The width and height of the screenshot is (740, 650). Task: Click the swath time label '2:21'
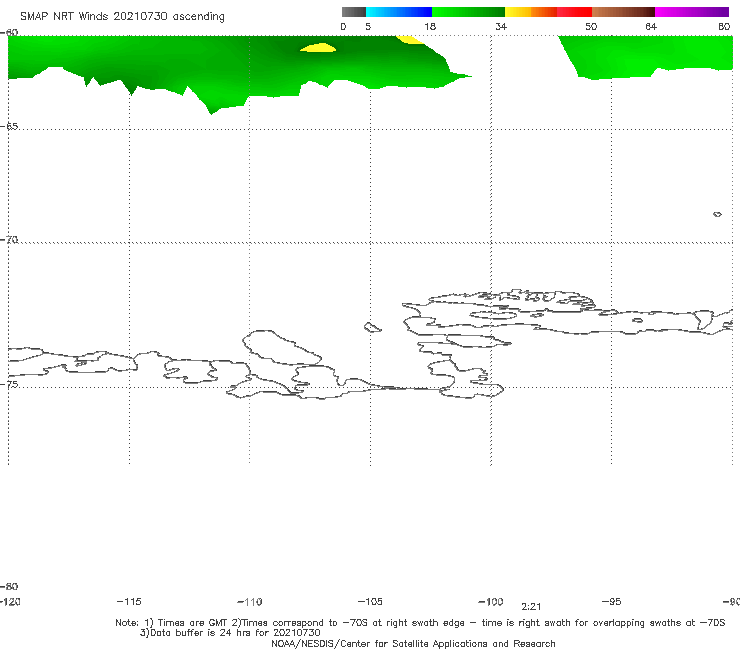coord(531,607)
